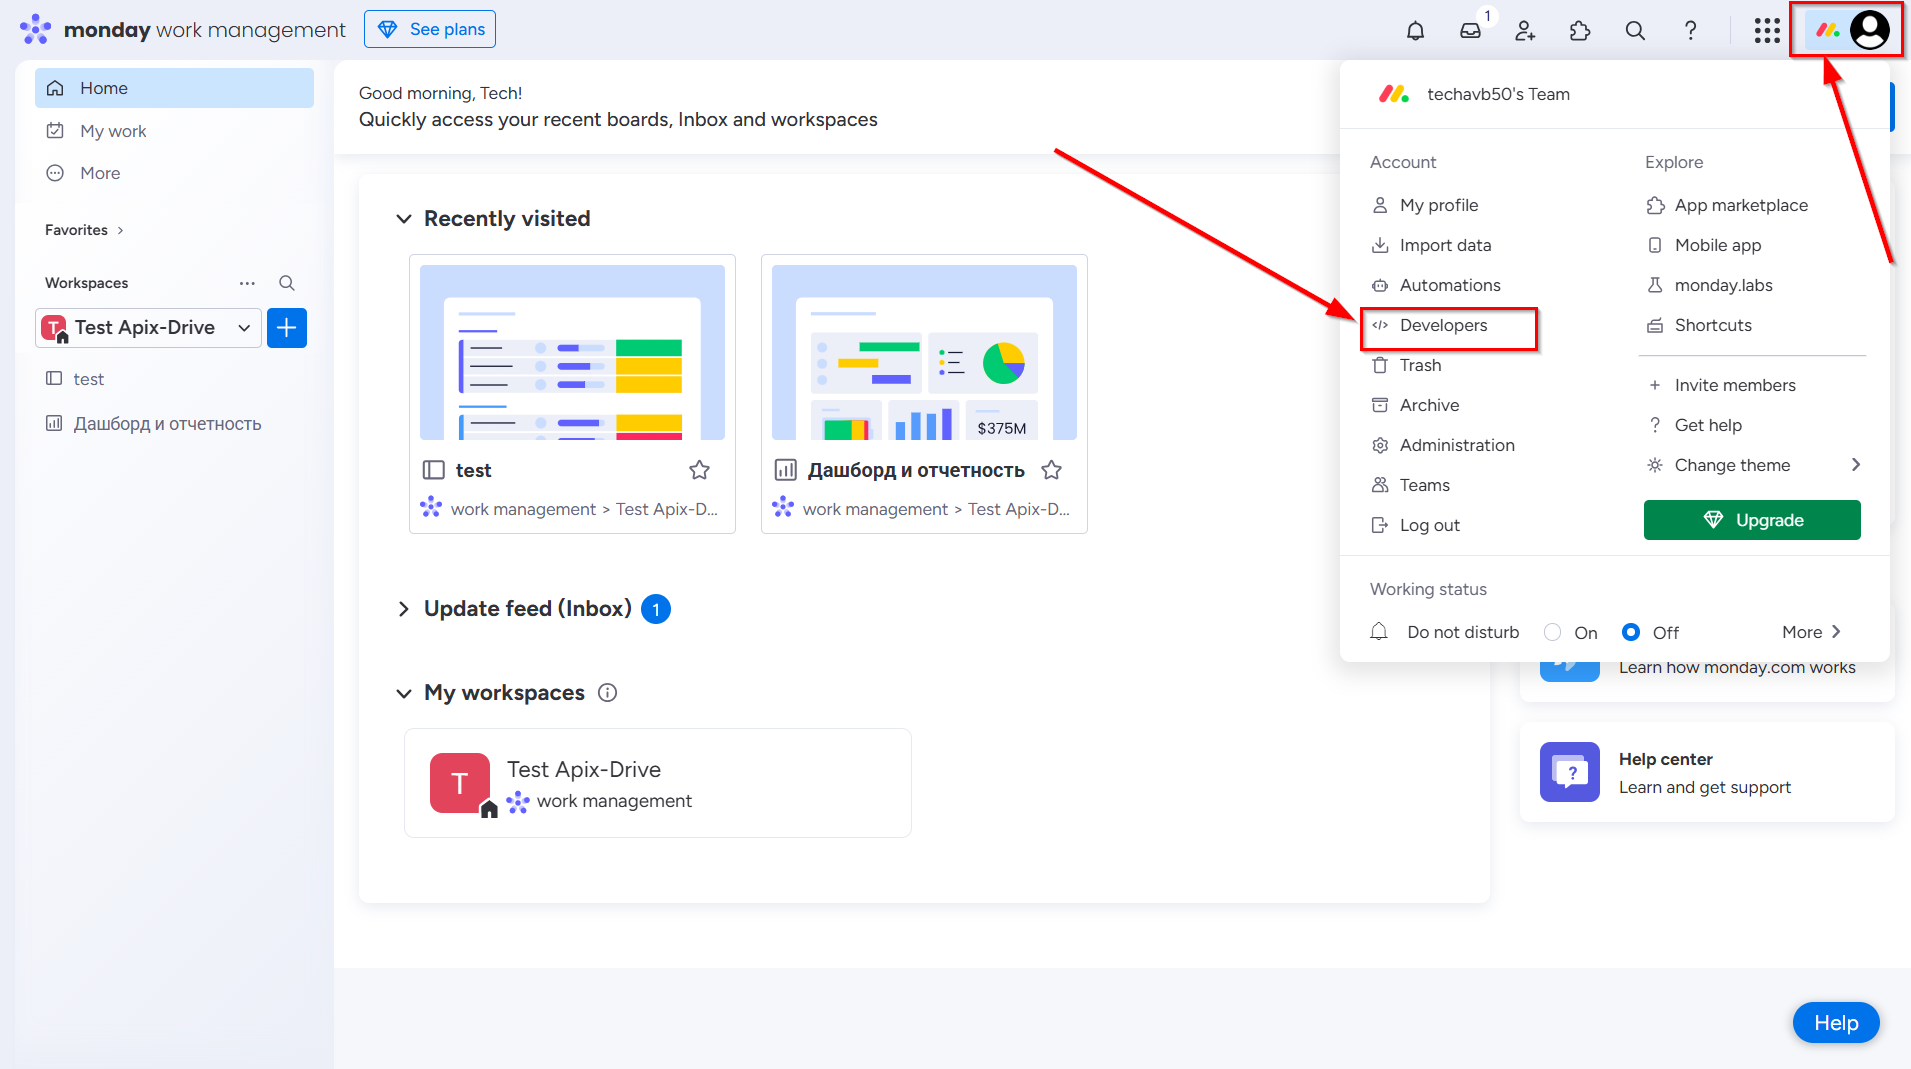Turn Do not disturb On
Image resolution: width=1911 pixels, height=1069 pixels.
(1553, 632)
